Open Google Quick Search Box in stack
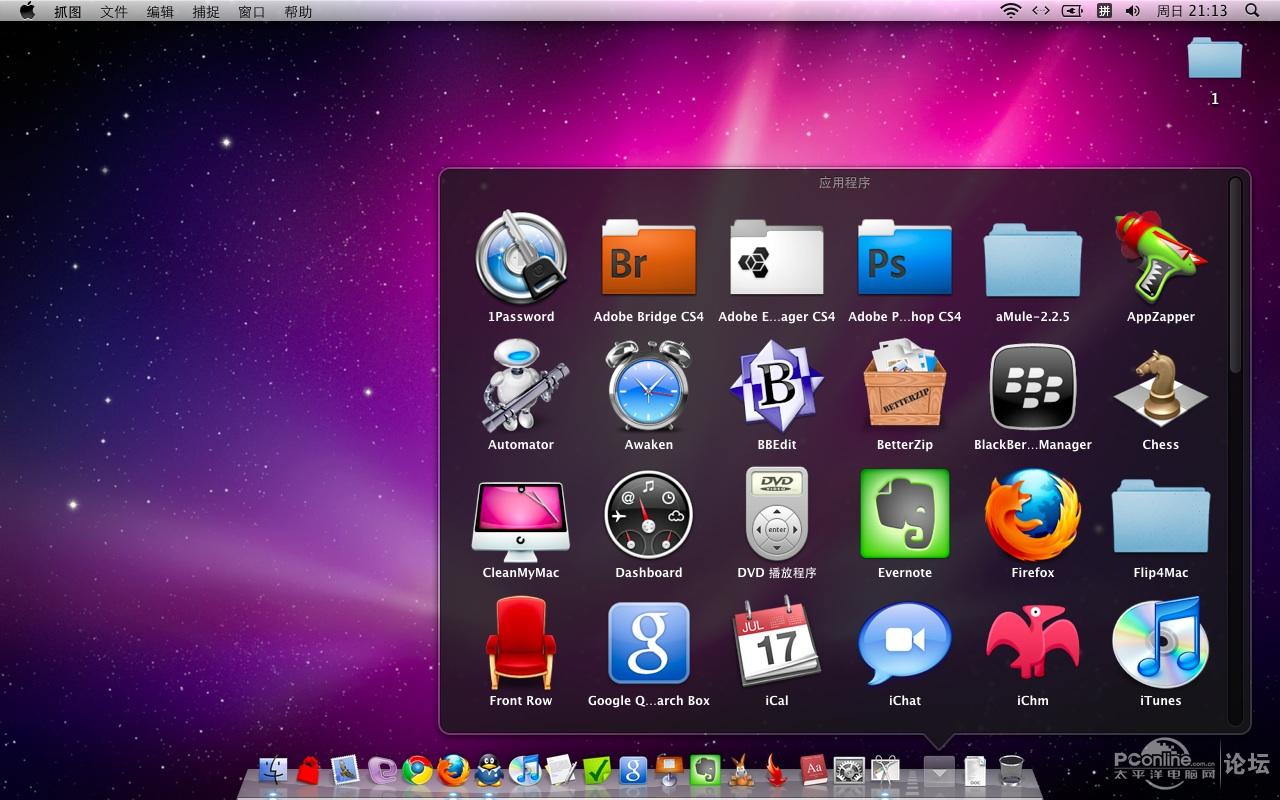The image size is (1280, 800). (649, 642)
